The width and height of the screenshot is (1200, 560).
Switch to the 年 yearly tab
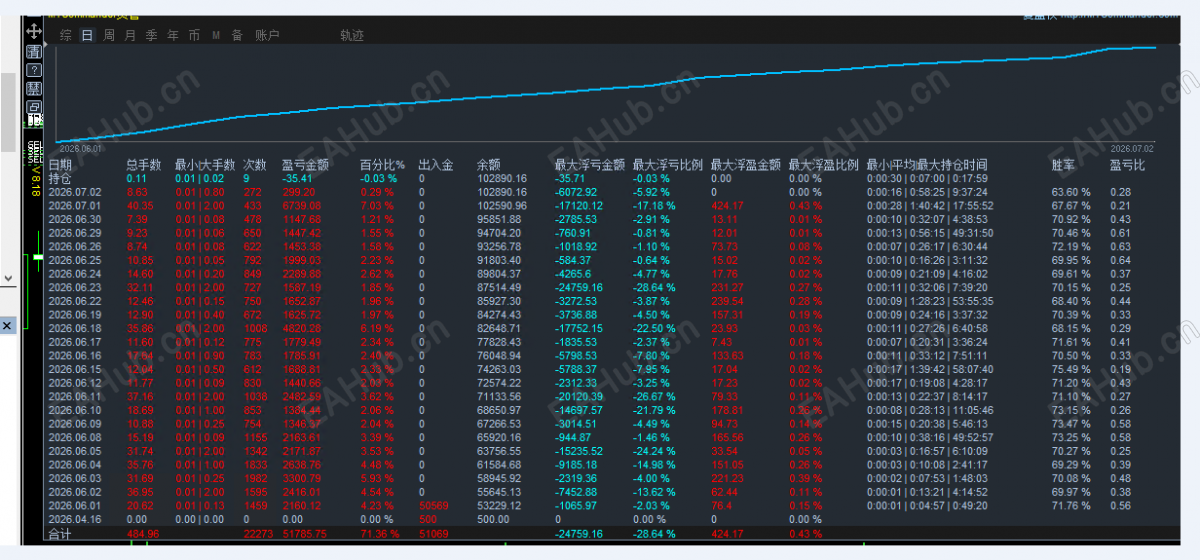tap(173, 35)
